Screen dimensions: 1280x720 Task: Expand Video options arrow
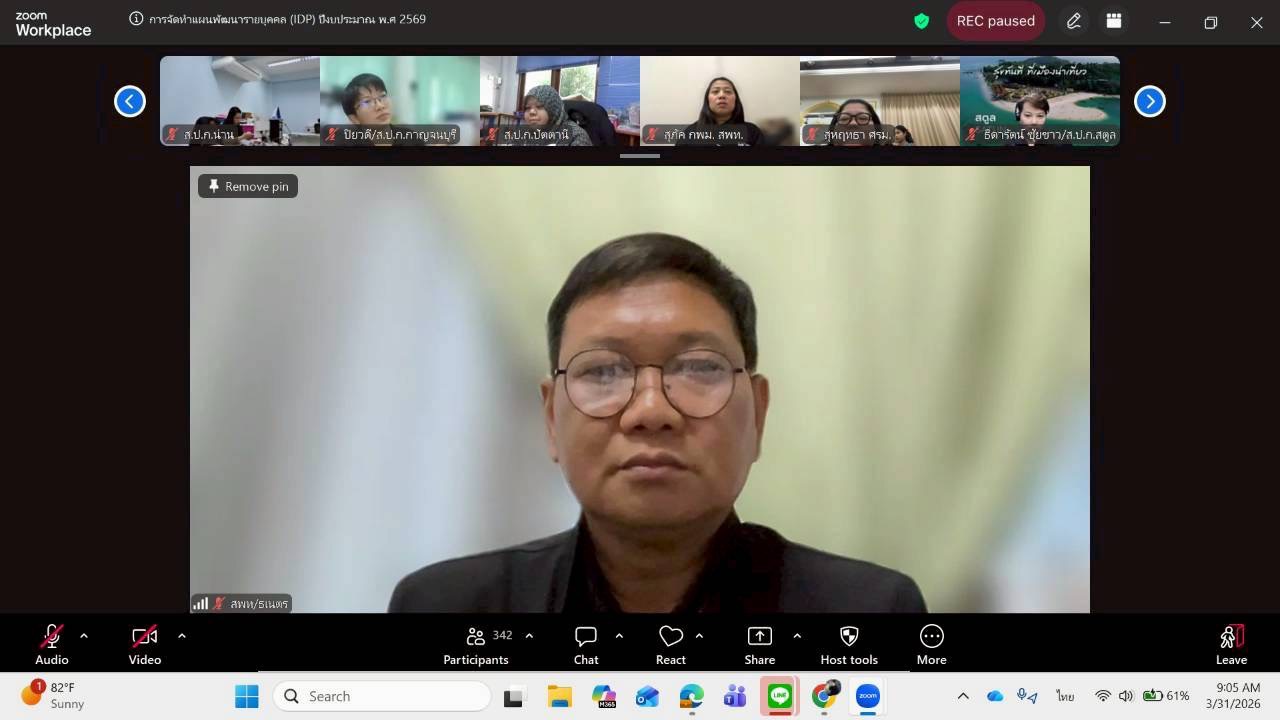coord(181,635)
